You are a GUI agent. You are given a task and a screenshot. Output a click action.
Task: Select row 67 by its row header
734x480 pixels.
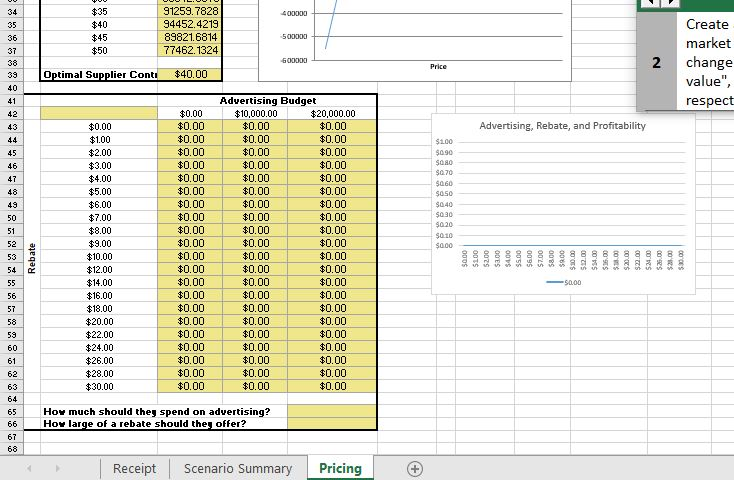point(12,436)
